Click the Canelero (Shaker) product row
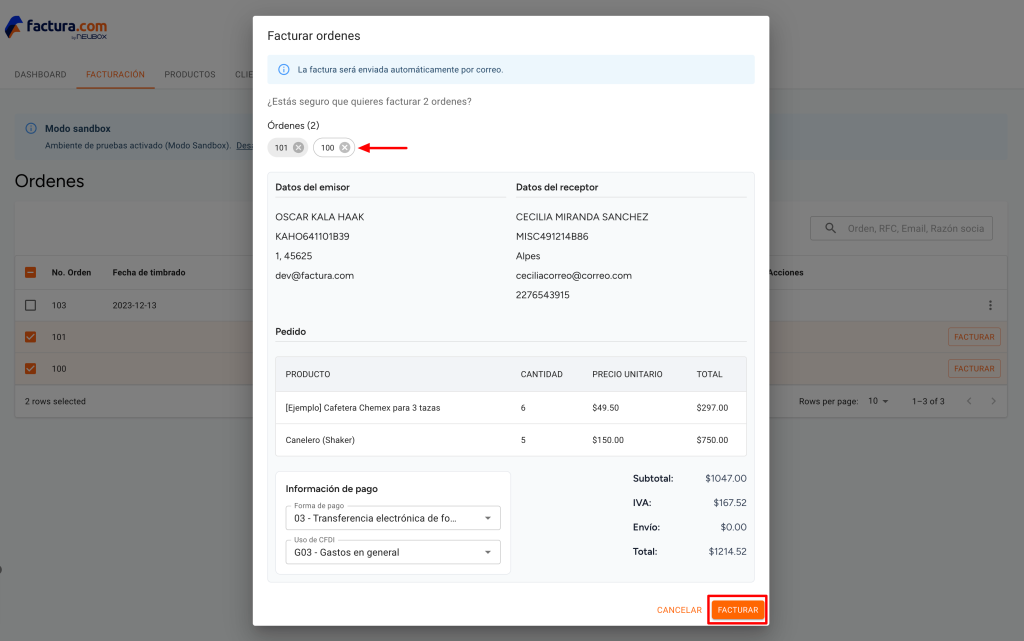 pyautogui.click(x=511, y=440)
